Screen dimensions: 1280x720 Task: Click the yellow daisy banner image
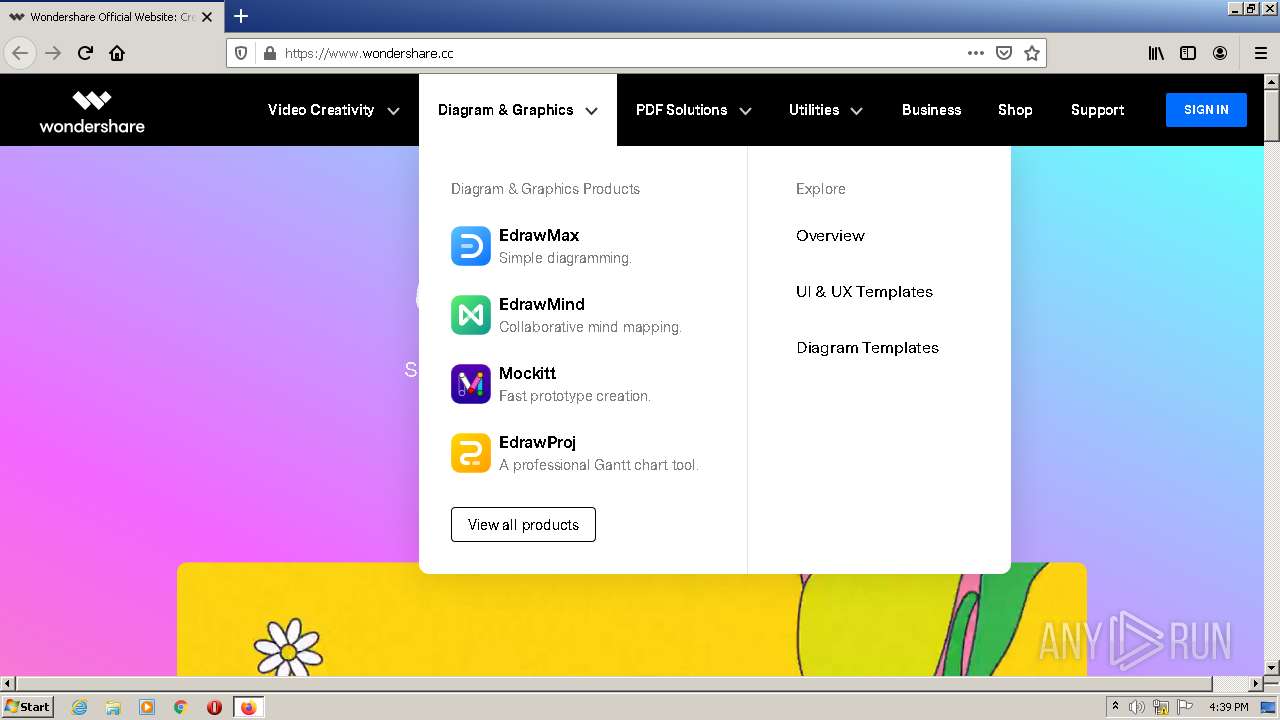pyautogui.click(x=631, y=620)
